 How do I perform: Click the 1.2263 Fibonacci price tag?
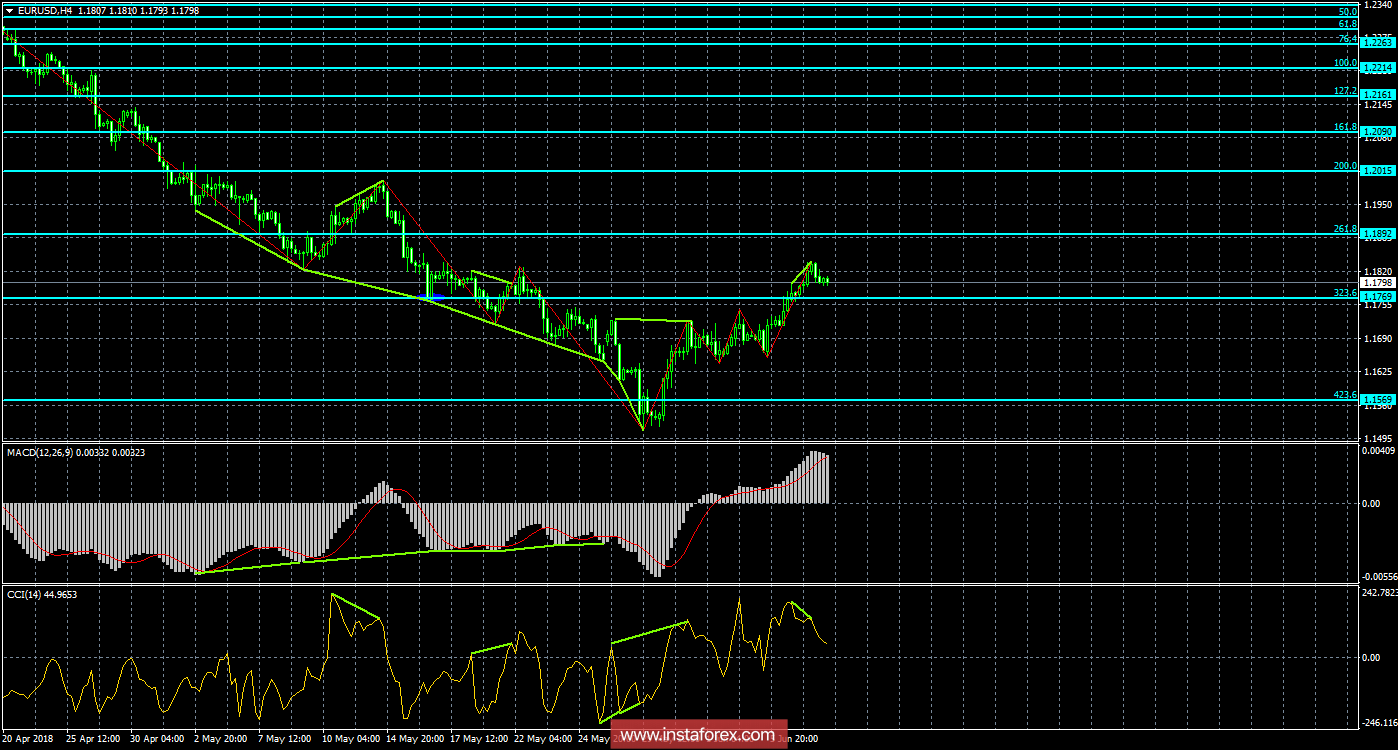coord(1377,43)
